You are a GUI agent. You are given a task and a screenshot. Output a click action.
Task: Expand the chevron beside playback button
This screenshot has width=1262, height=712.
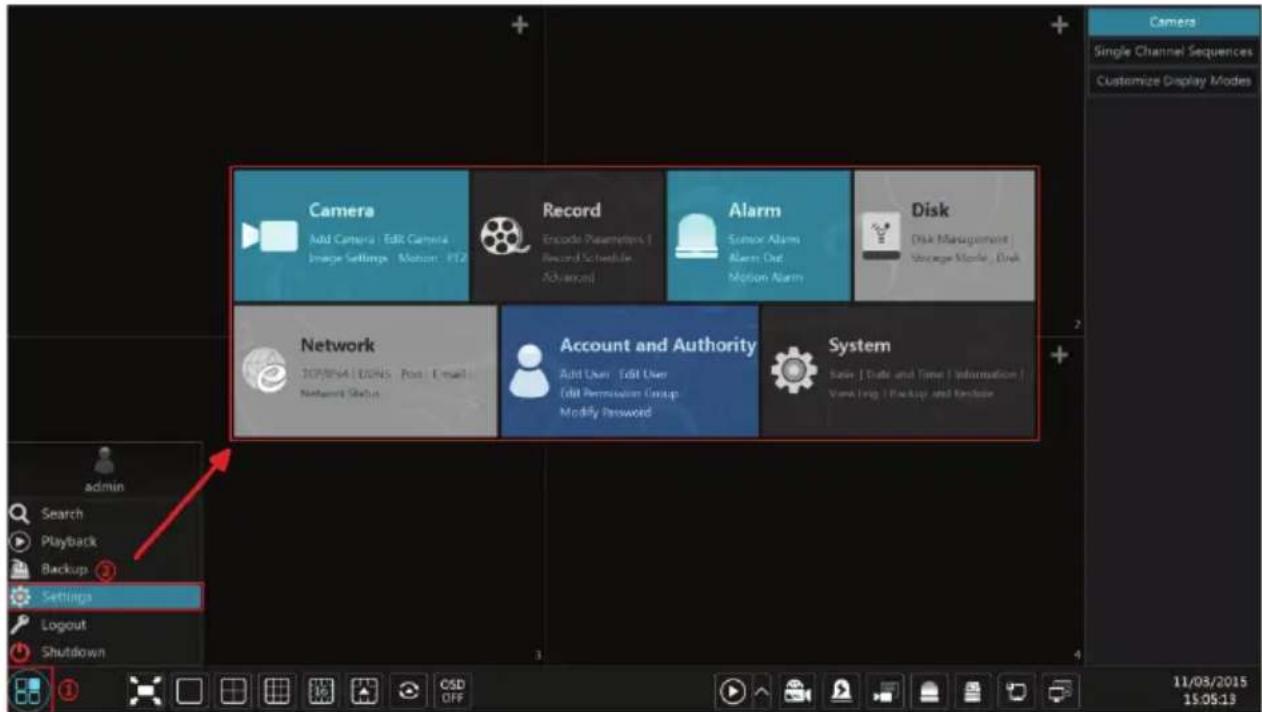(x=762, y=690)
